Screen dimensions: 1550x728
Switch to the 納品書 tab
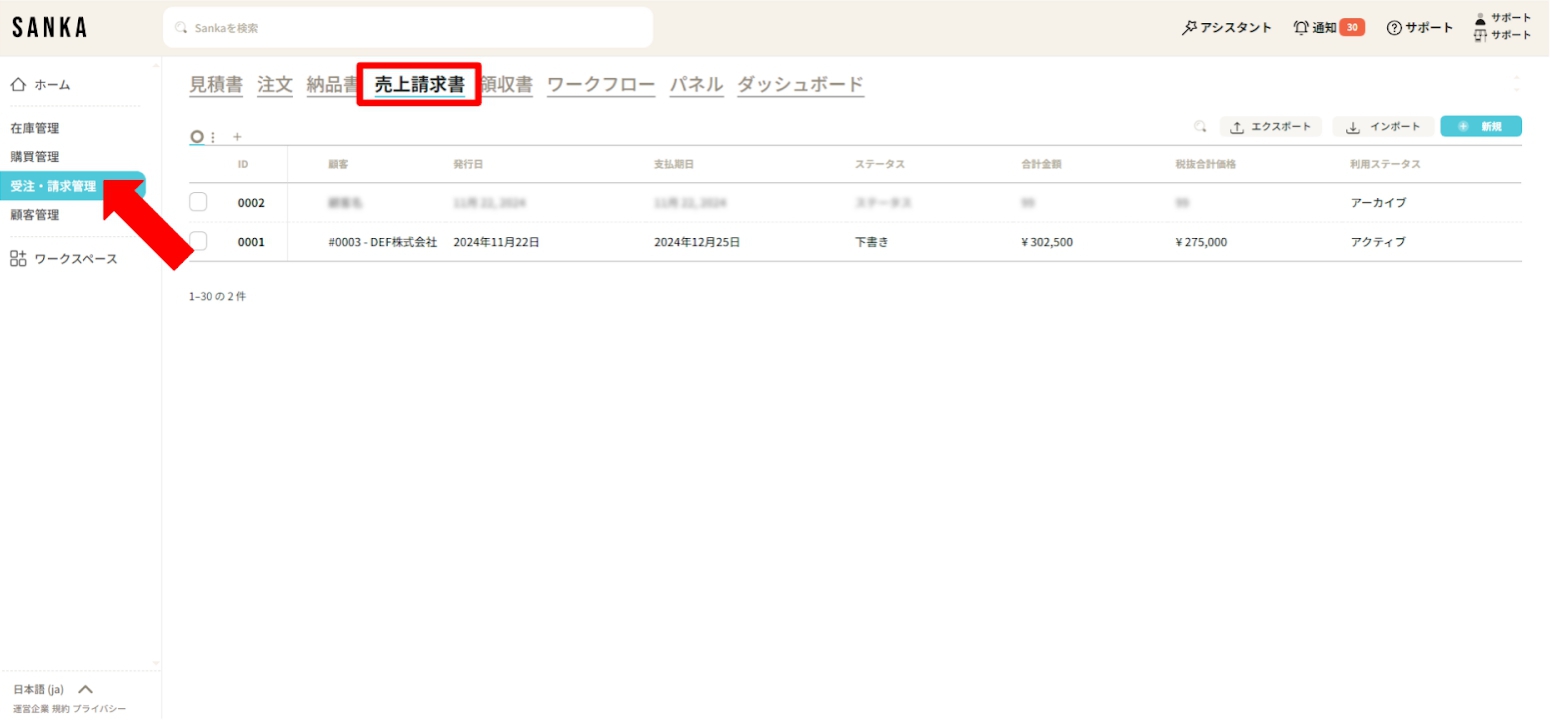click(x=331, y=85)
